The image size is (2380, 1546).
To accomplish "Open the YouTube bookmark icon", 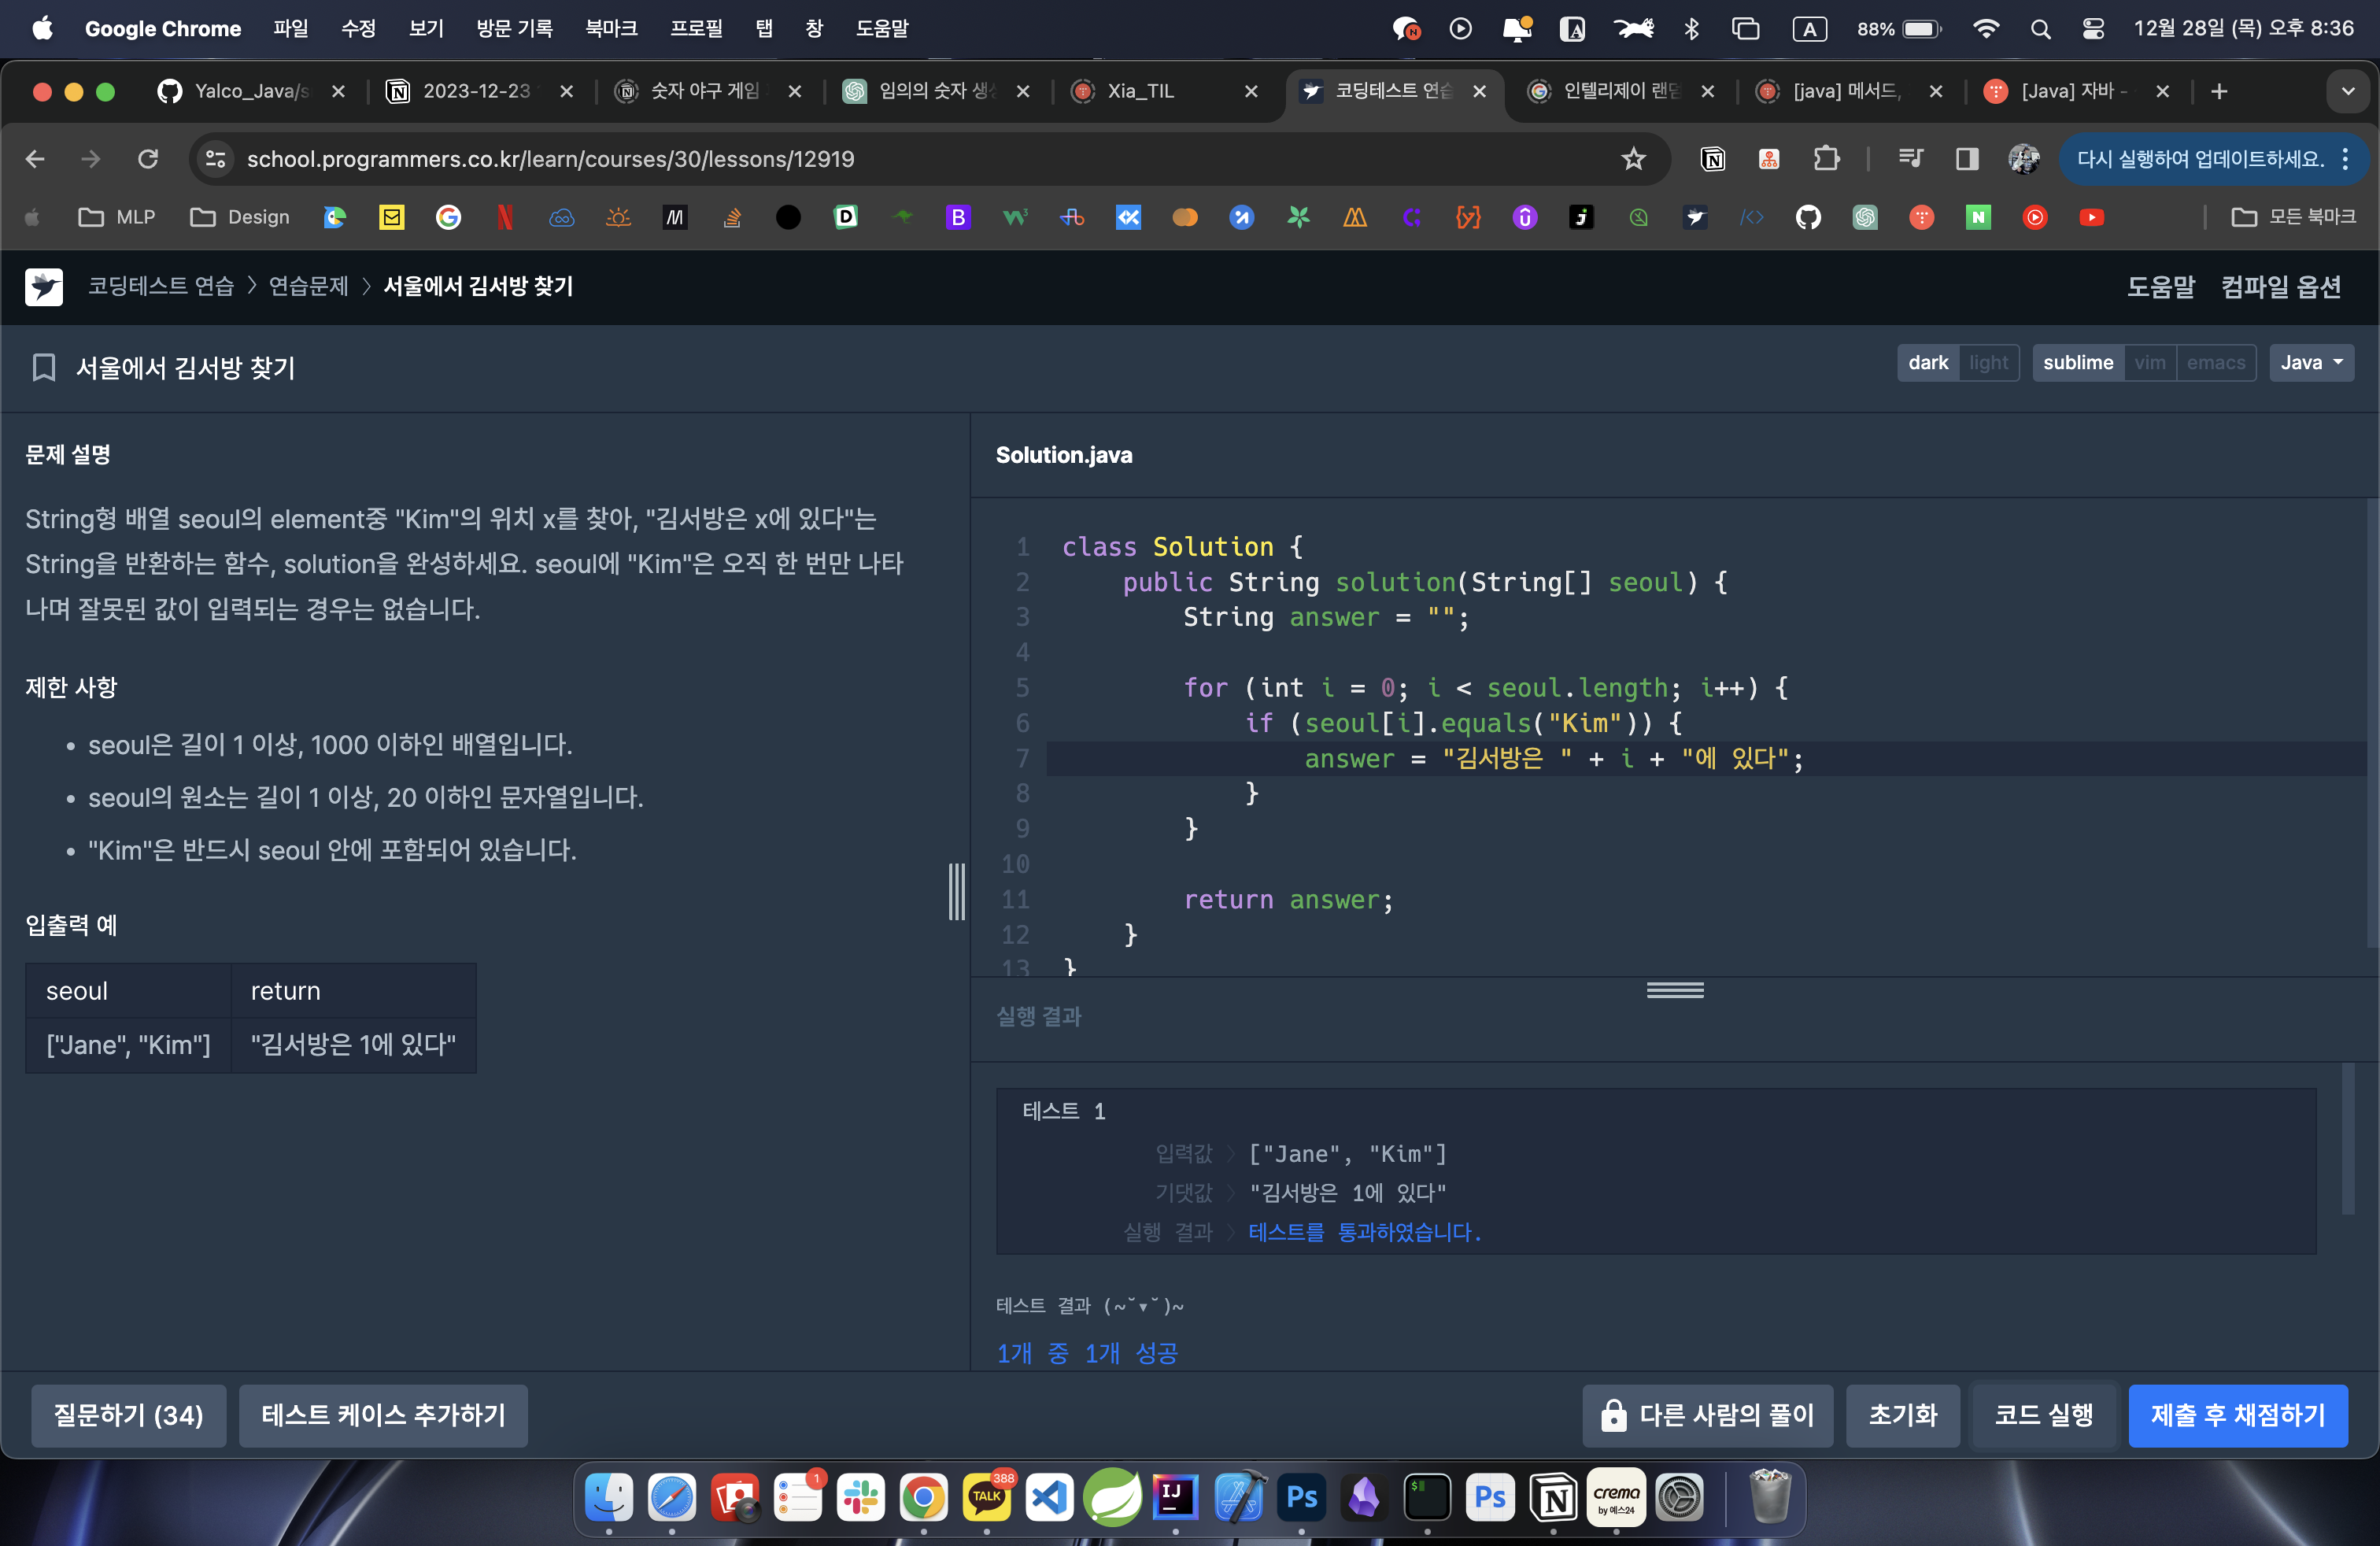I will 2091,217.
